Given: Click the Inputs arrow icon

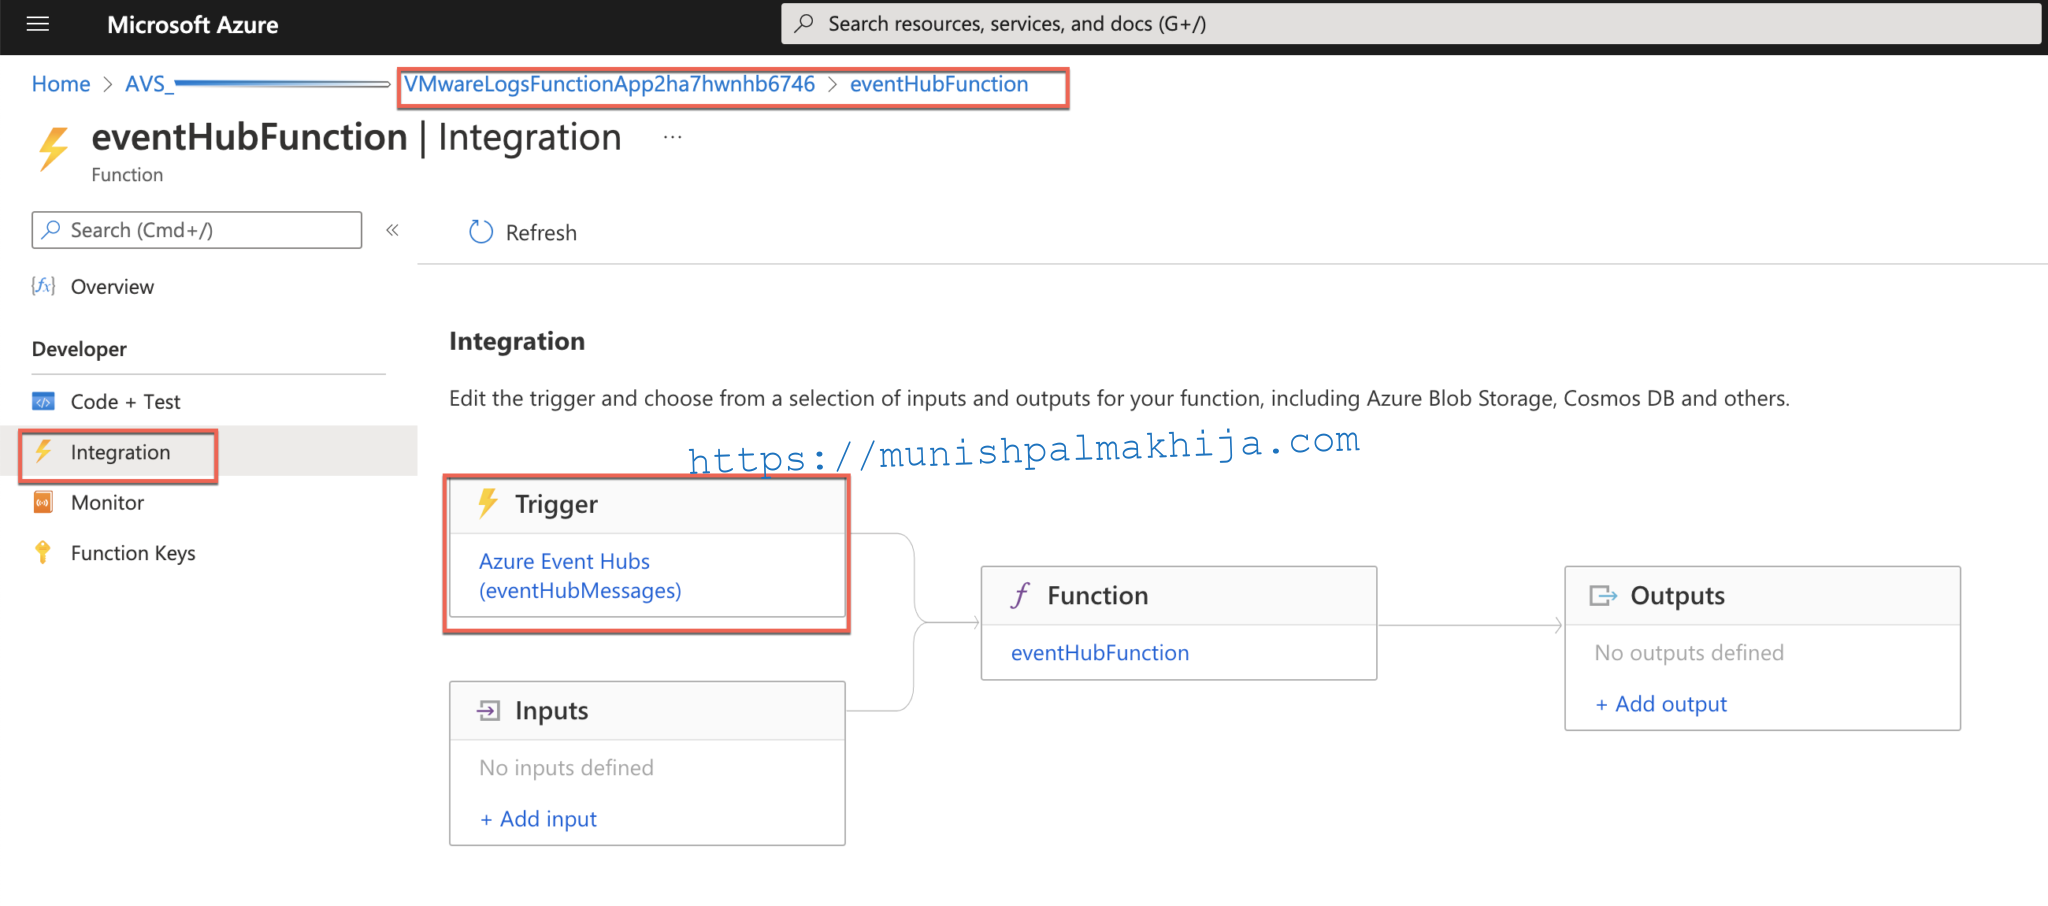Looking at the screenshot, I should [489, 710].
